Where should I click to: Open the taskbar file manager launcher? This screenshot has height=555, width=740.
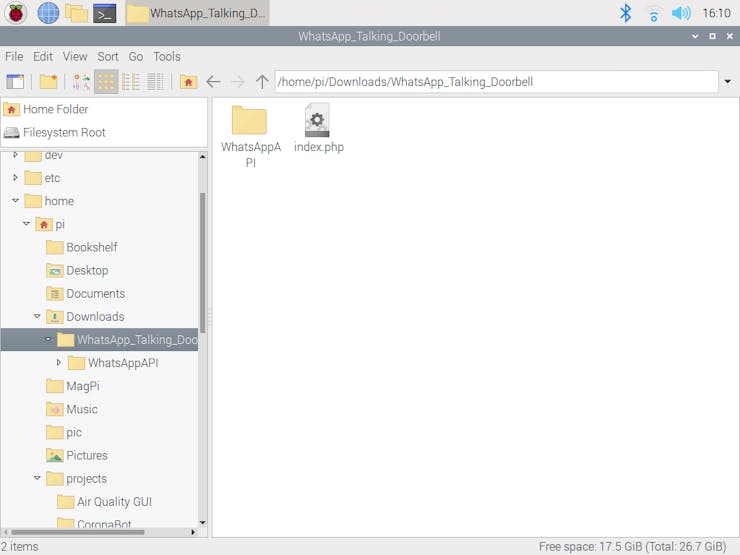[x=76, y=13]
